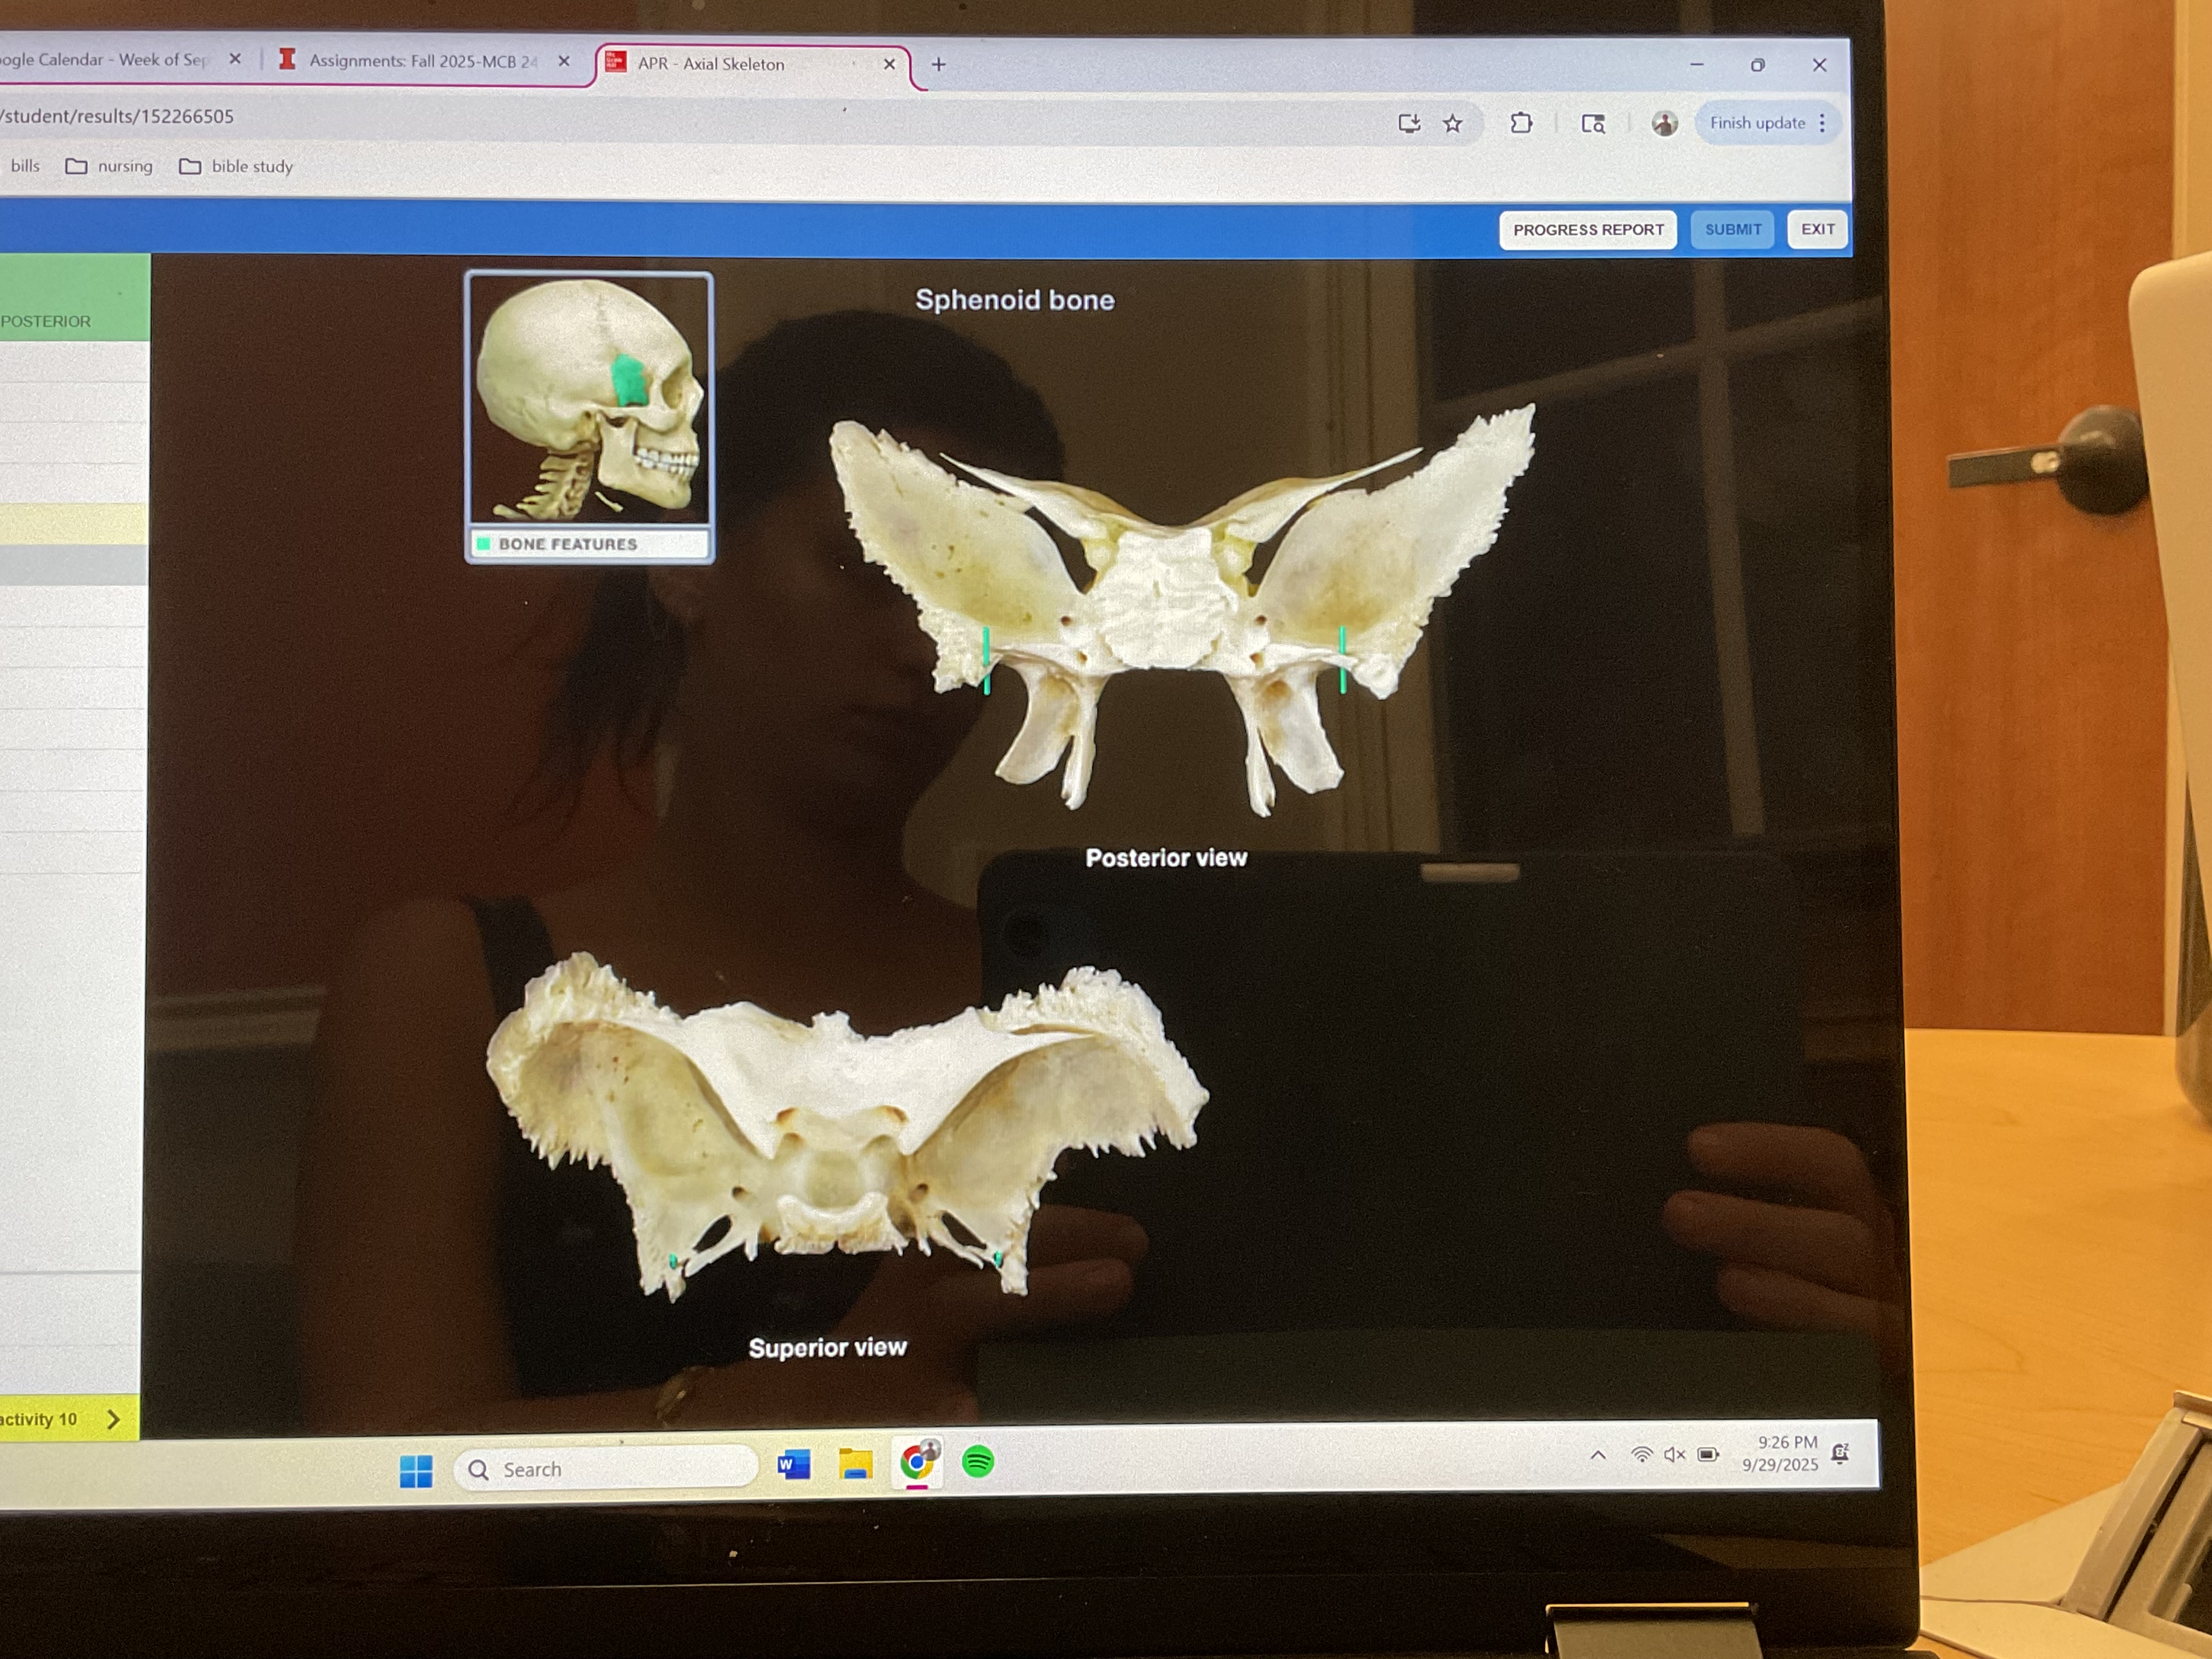Open the Chrome extensions puzzle icon

[x=1521, y=124]
